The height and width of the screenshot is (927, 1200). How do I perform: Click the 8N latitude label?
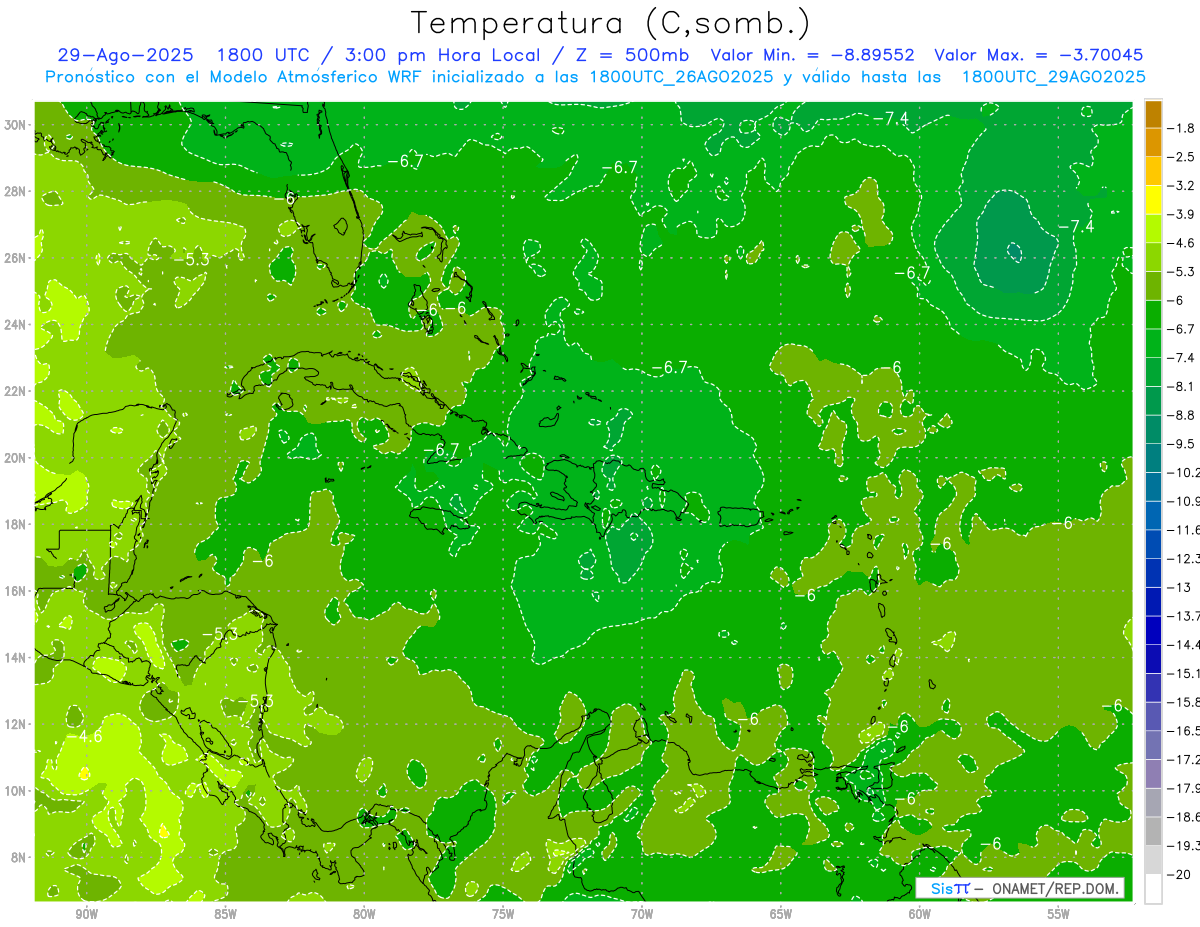click(18, 857)
